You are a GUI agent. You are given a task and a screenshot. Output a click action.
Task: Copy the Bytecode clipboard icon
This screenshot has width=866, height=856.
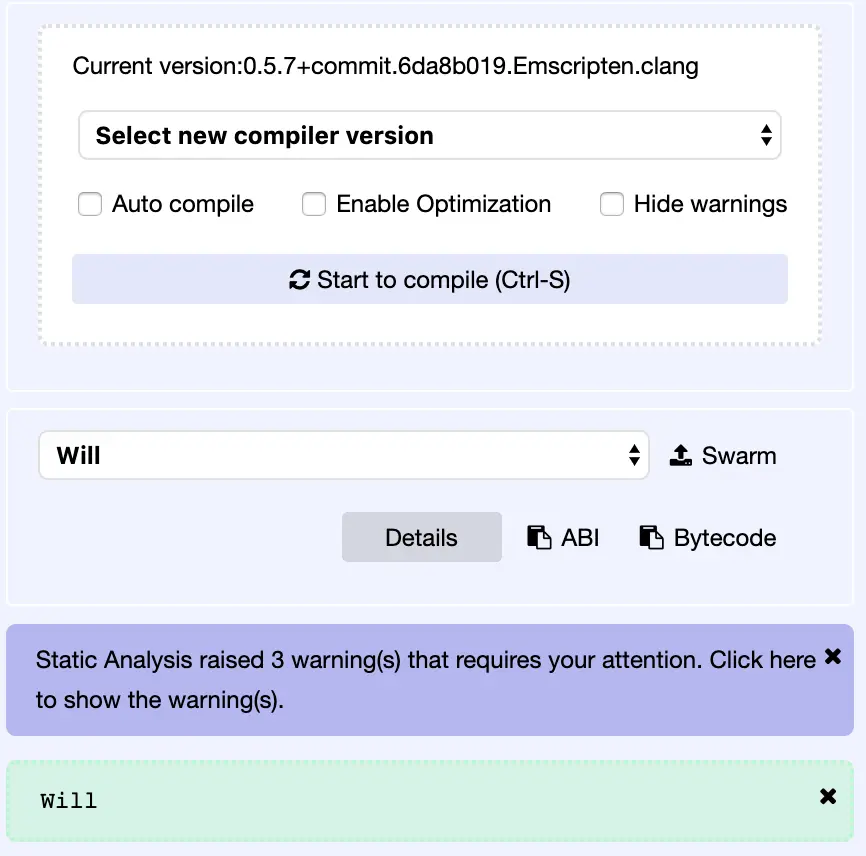coord(652,537)
